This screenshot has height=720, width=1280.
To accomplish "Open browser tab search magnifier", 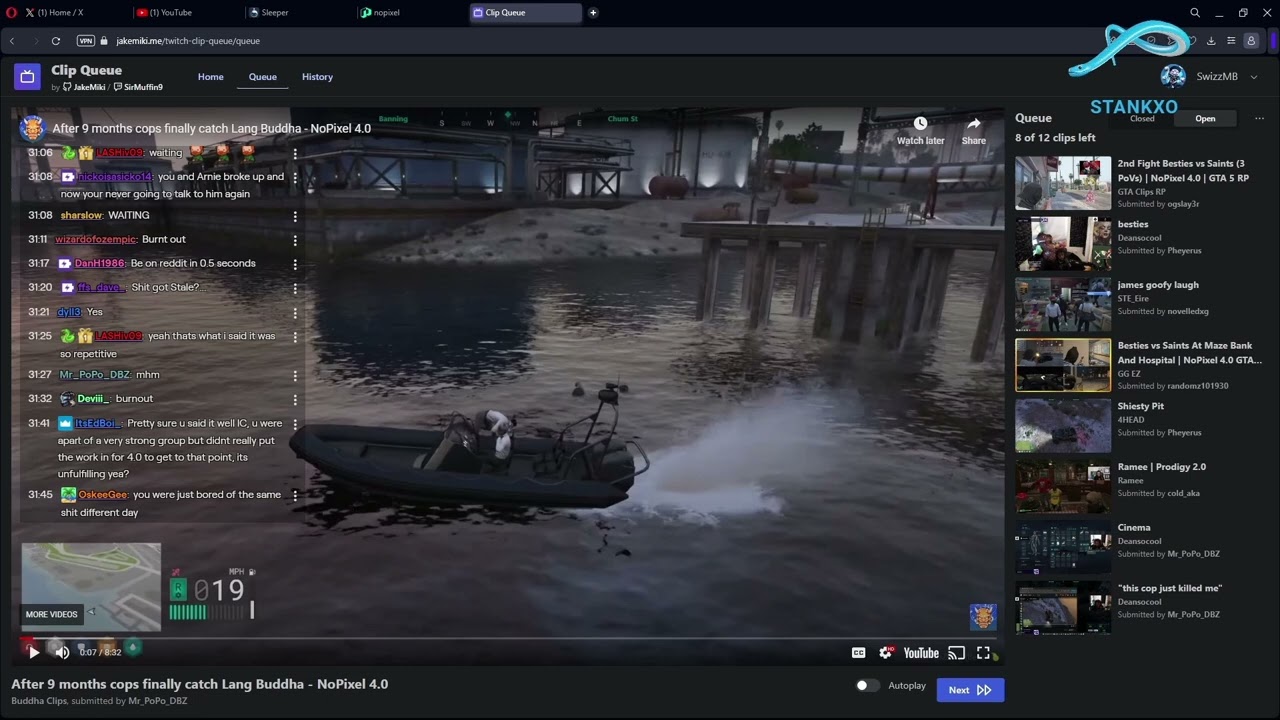I will coord(1195,13).
